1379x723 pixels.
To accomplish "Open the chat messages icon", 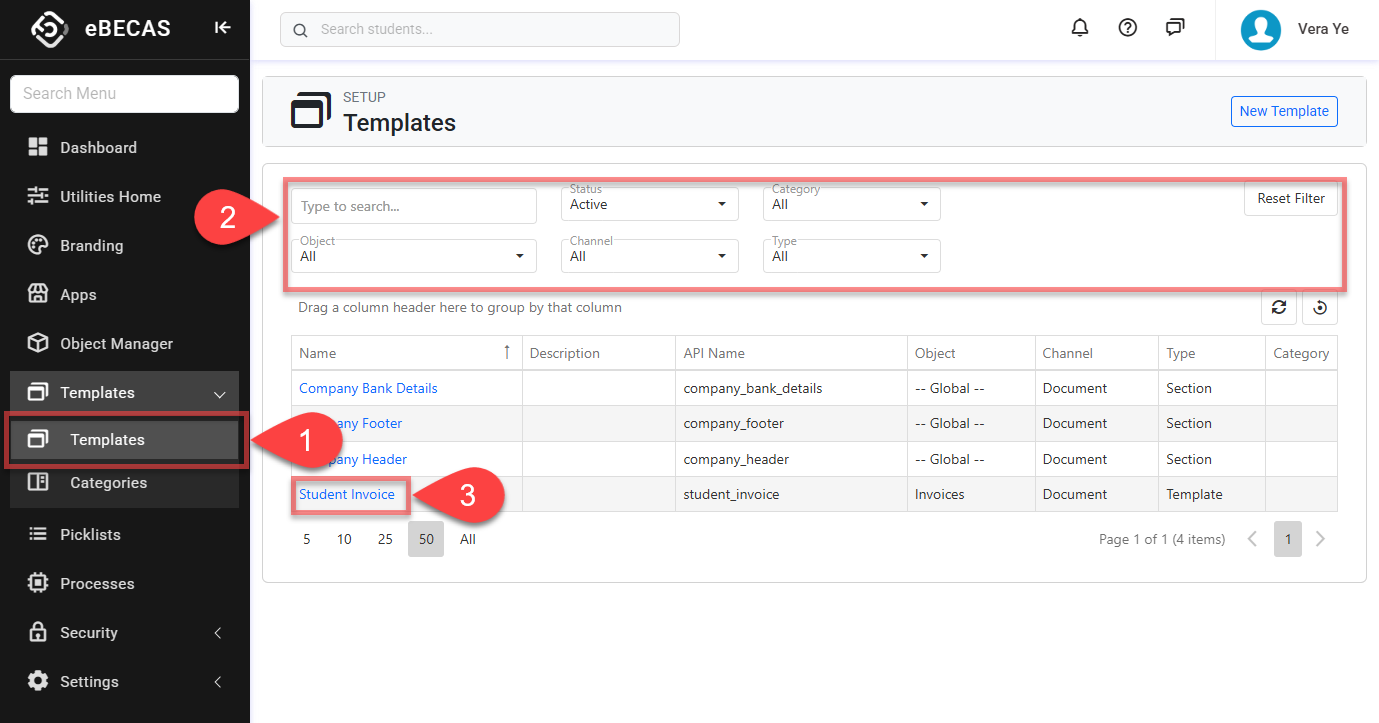I will [x=1175, y=28].
